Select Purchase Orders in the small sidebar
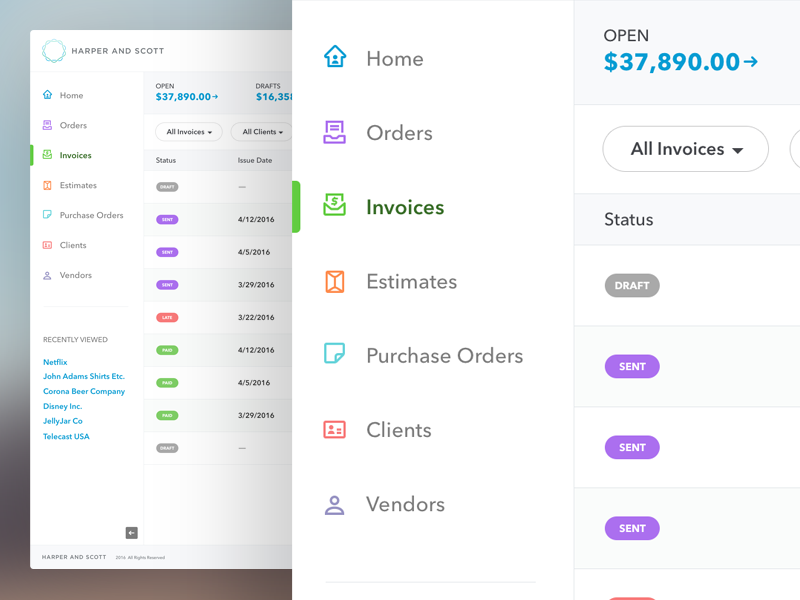The image size is (800, 600). [x=91, y=215]
